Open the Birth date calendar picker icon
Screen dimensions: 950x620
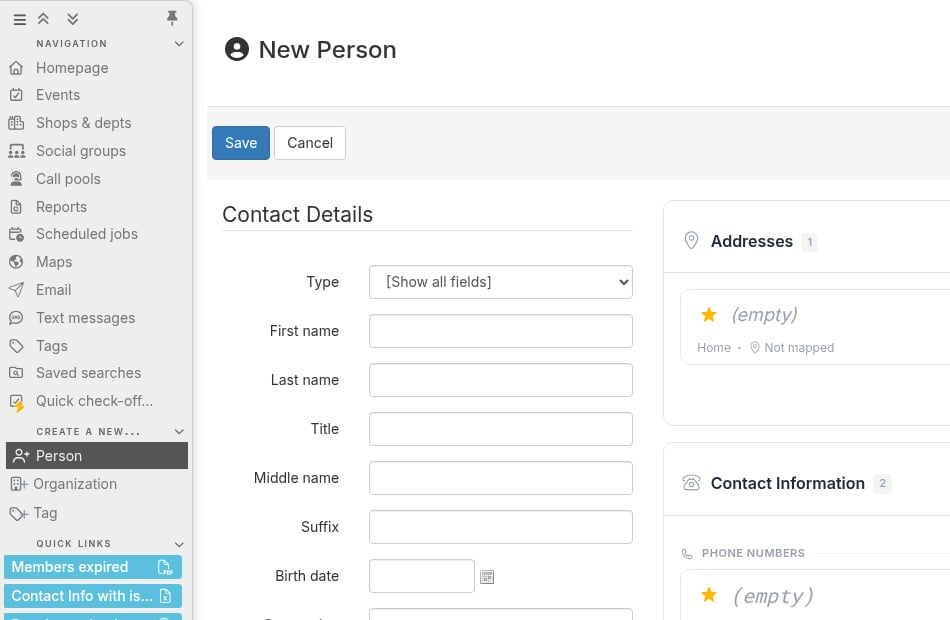click(x=487, y=577)
